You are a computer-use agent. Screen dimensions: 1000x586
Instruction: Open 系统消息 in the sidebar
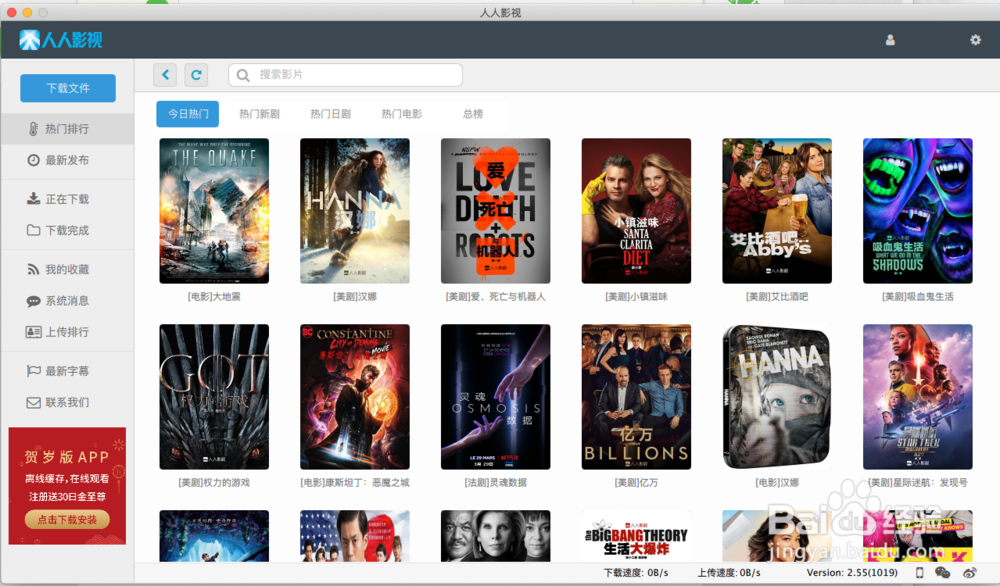click(67, 301)
